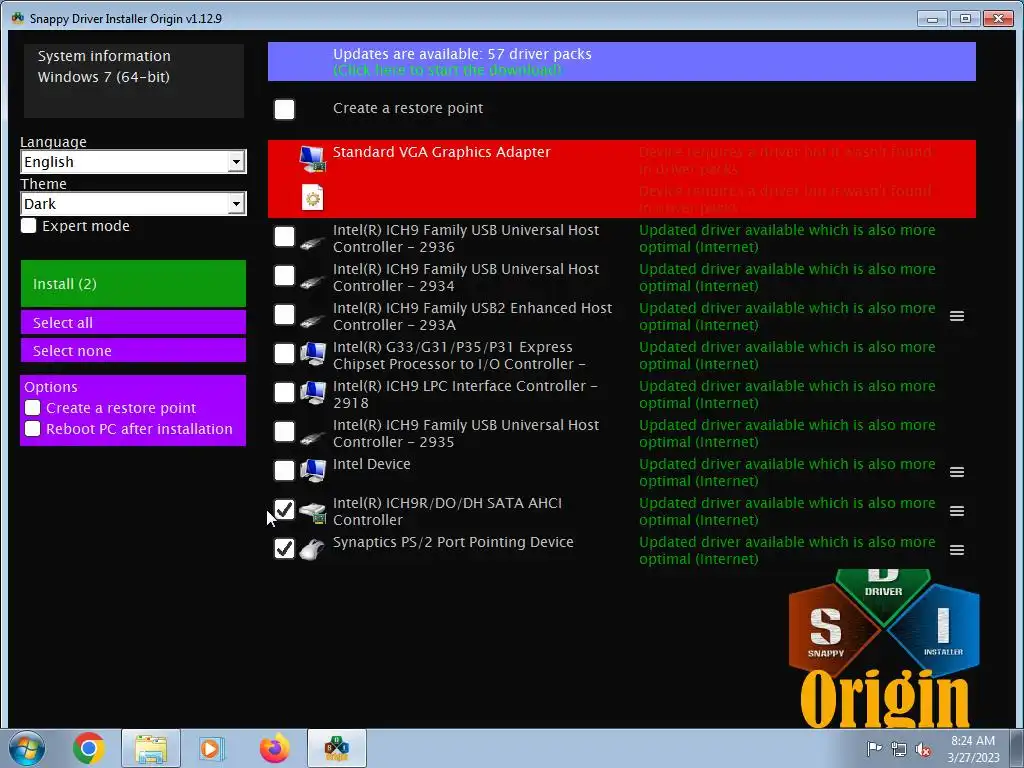This screenshot has width=1024, height=768.
Task: Click the green Install (2) button
Action: pyautogui.click(x=133, y=283)
